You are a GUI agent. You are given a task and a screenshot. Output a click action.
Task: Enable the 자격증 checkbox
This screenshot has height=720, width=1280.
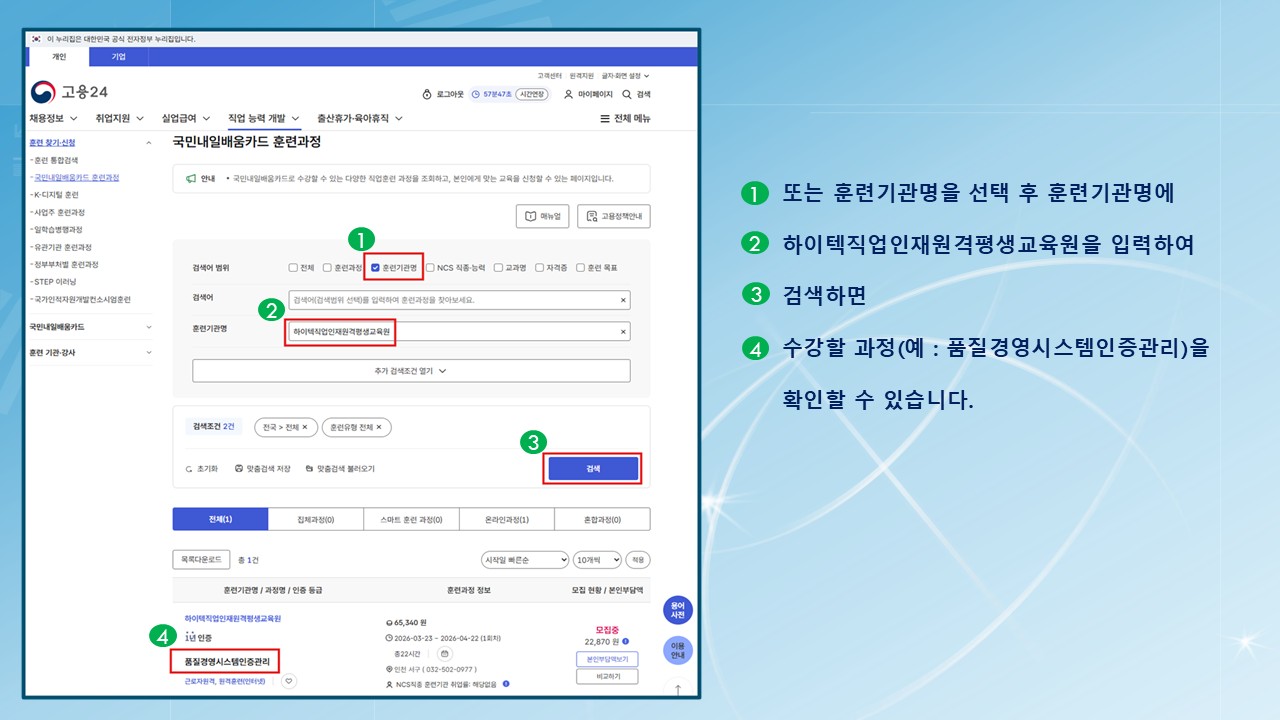pos(539,268)
